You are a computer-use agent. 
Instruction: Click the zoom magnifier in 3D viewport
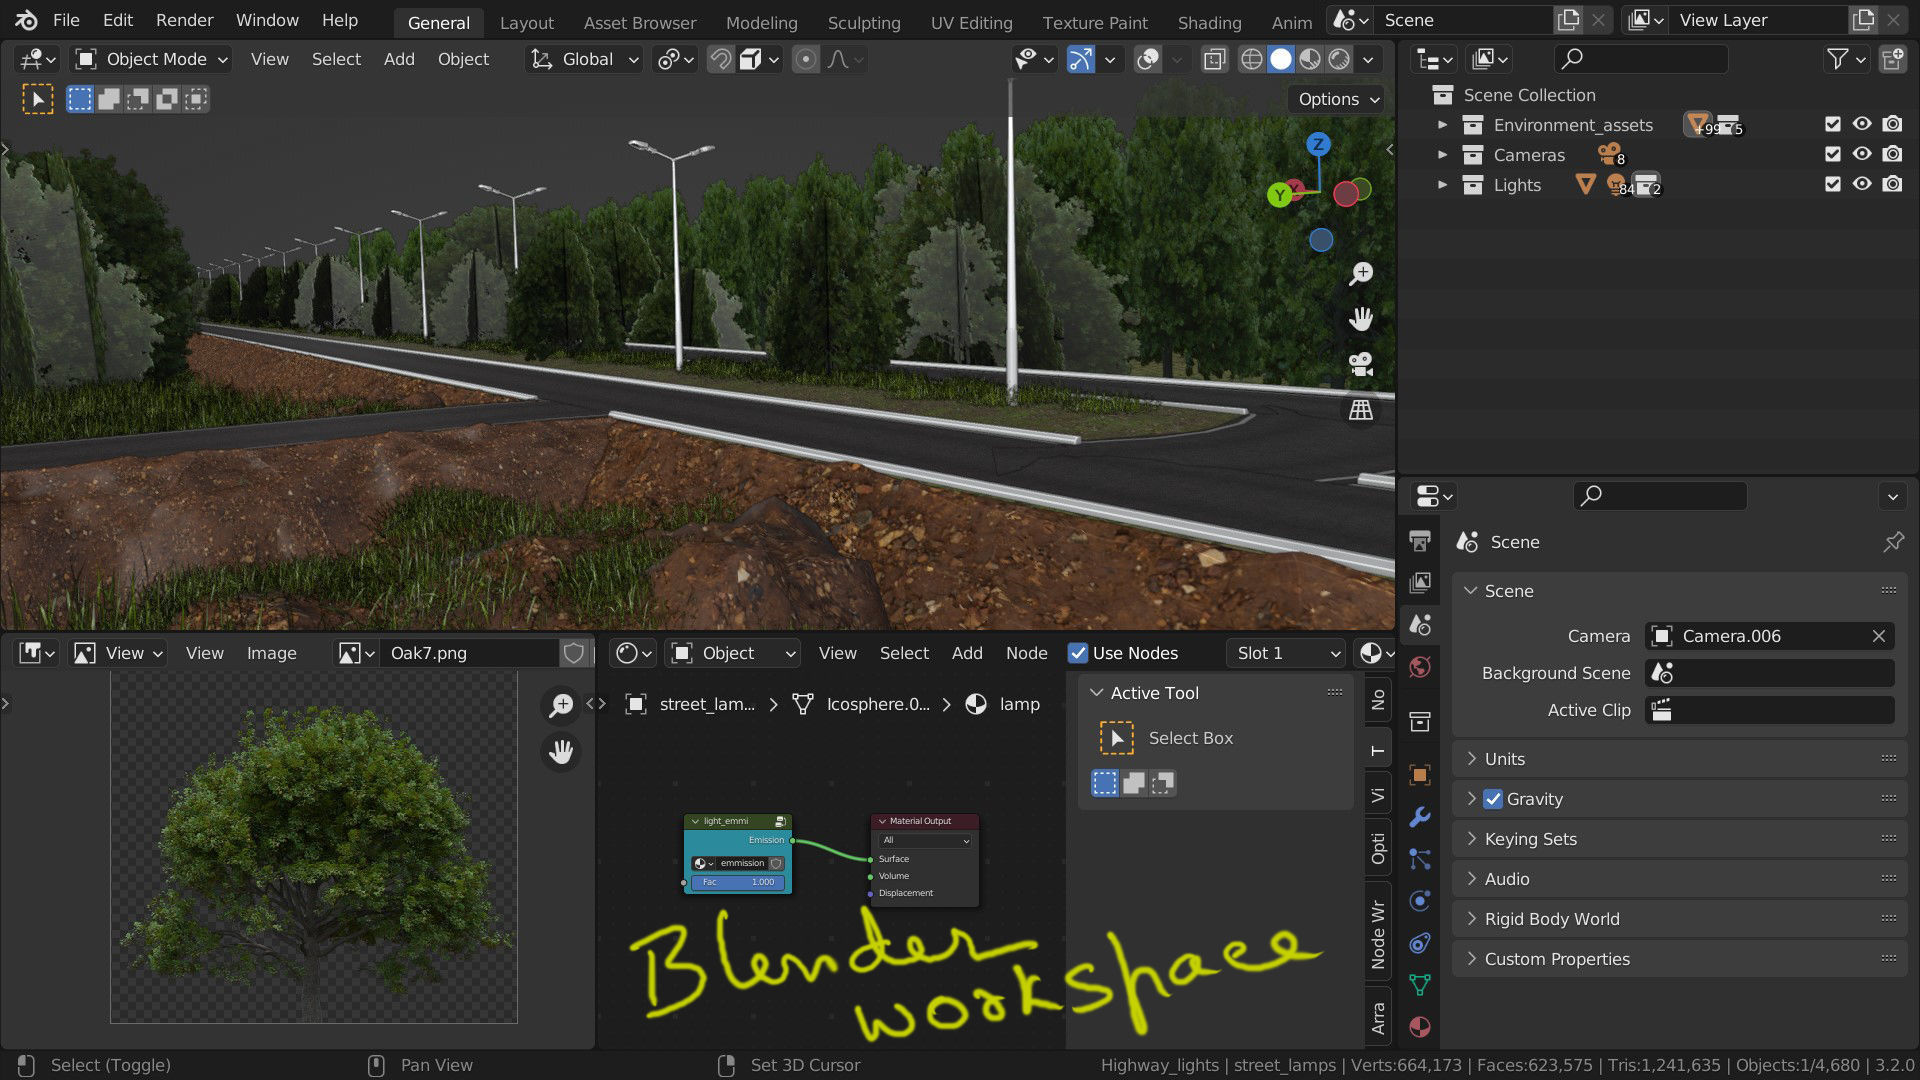click(x=1361, y=273)
